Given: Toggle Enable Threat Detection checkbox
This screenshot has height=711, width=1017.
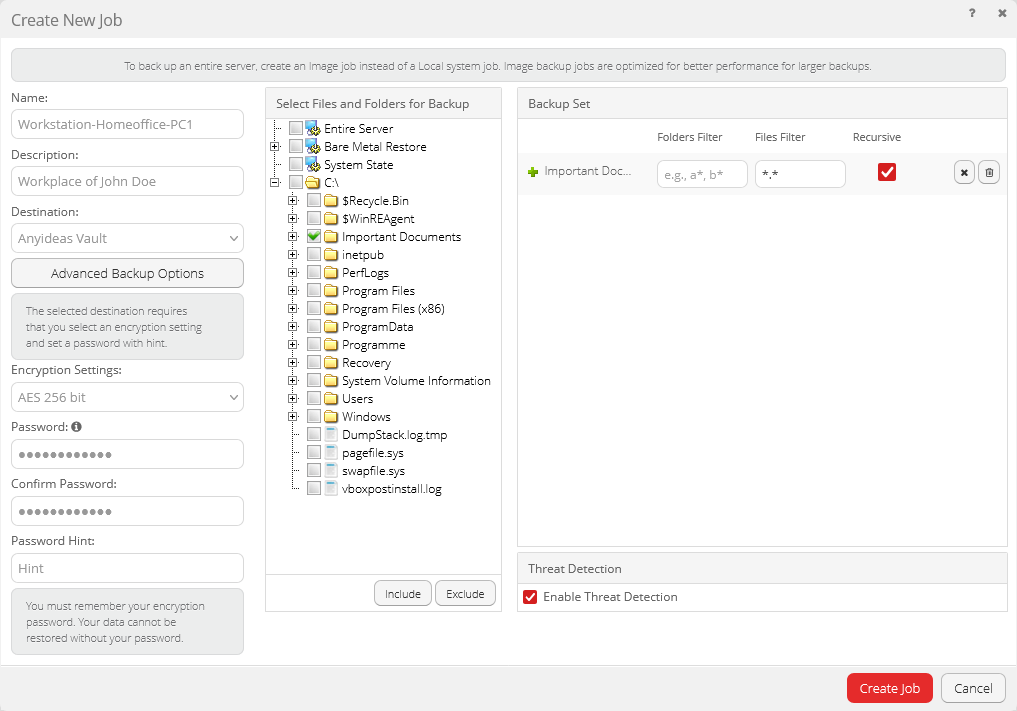Looking at the screenshot, I should pyautogui.click(x=530, y=597).
